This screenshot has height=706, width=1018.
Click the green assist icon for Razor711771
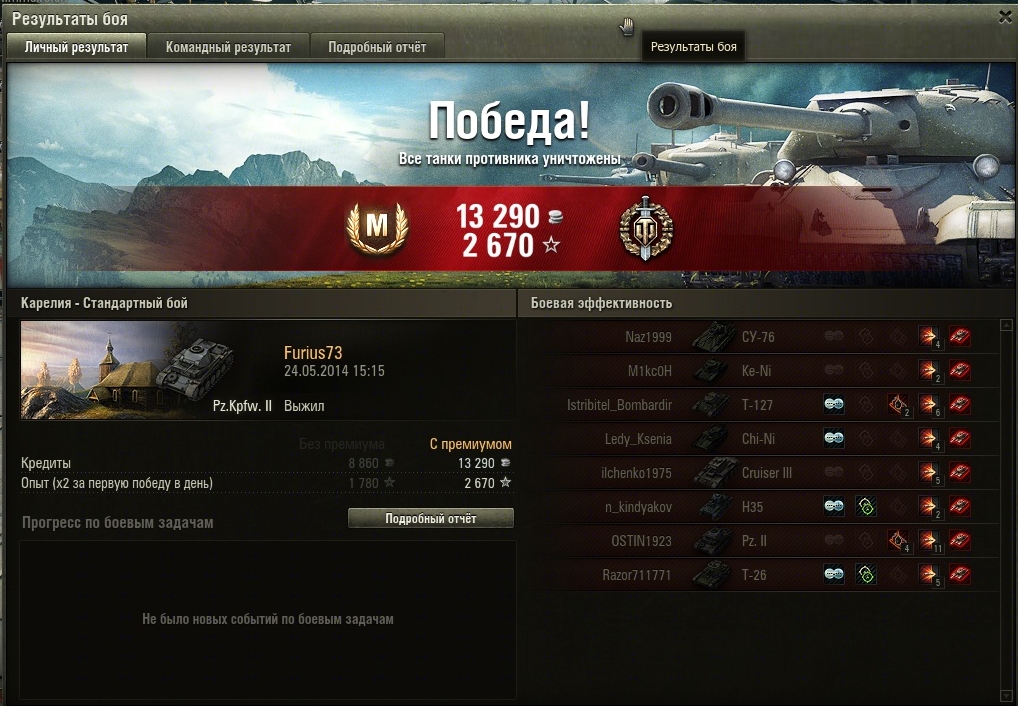(x=866, y=574)
